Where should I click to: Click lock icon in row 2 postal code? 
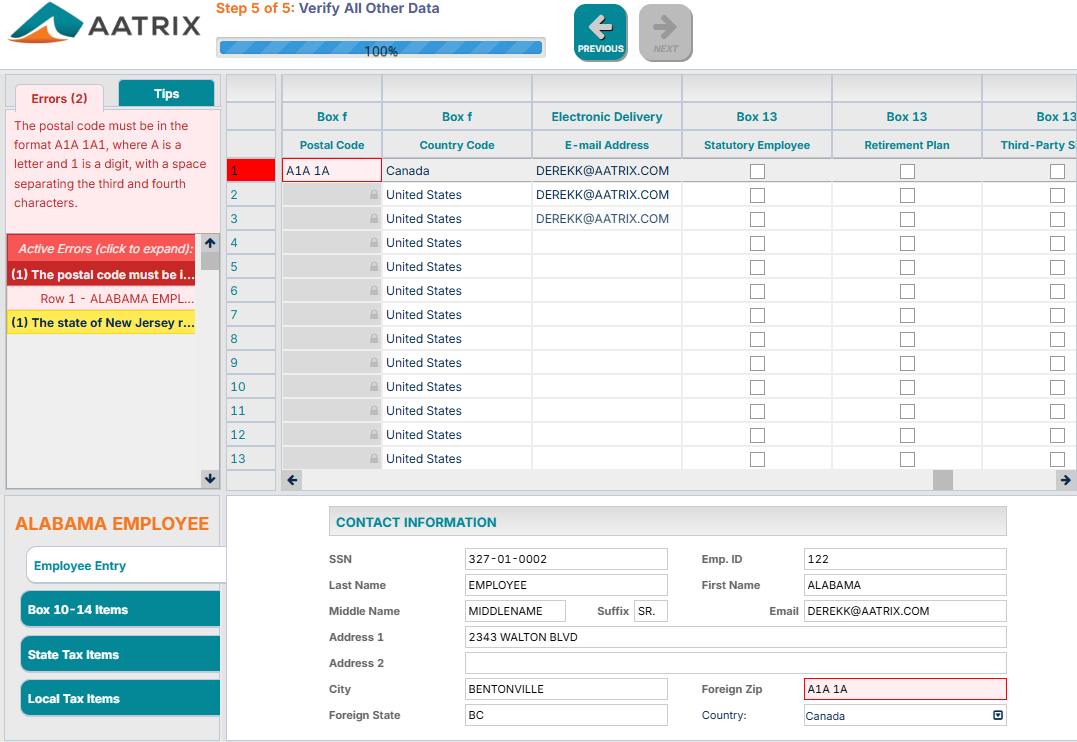coord(374,194)
